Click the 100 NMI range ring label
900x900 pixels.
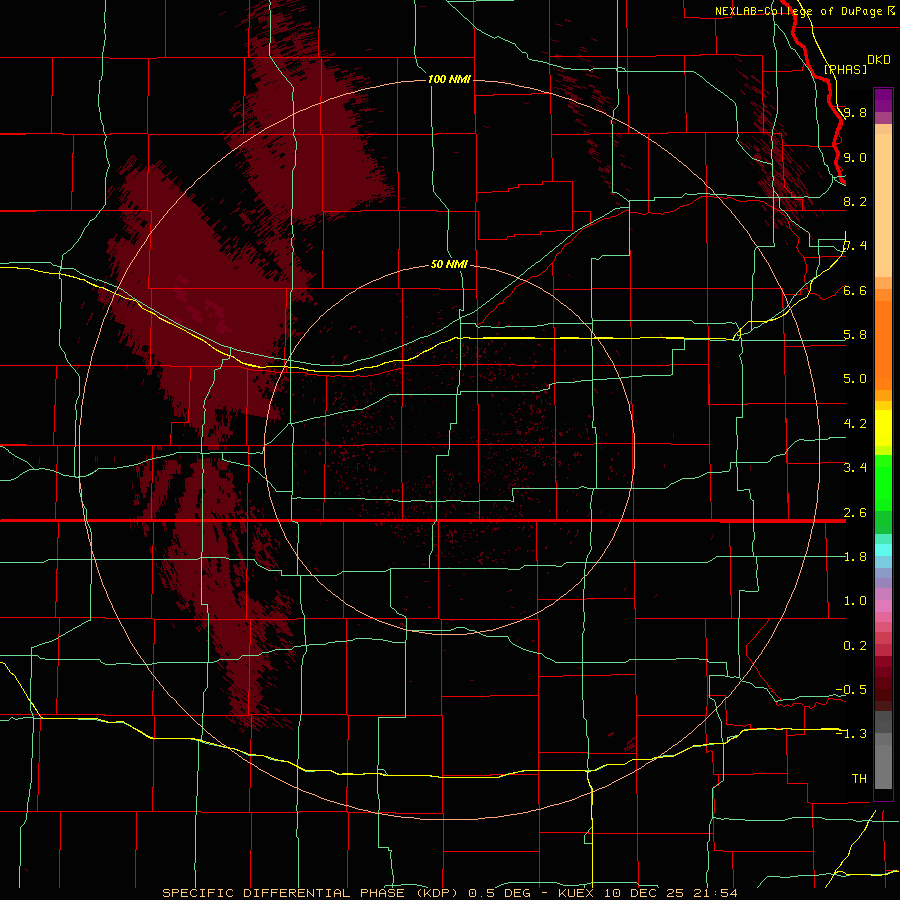point(449,79)
